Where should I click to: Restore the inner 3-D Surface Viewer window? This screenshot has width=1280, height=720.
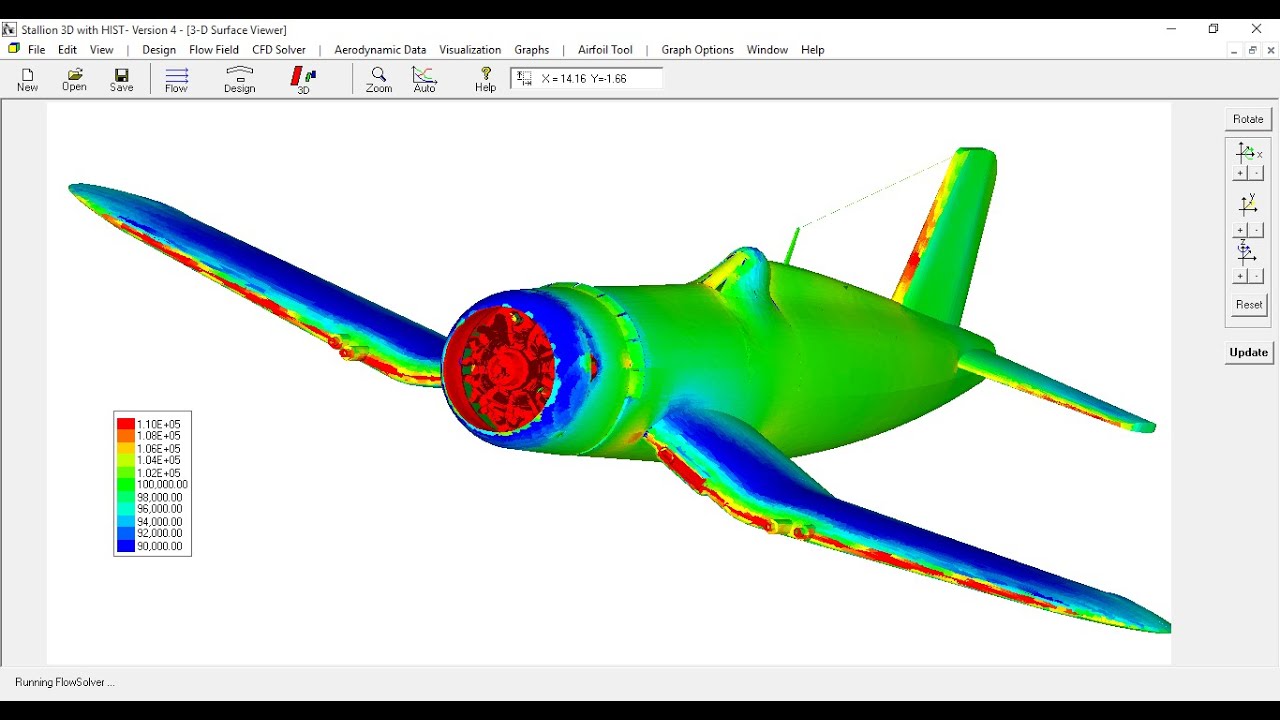tap(1253, 50)
